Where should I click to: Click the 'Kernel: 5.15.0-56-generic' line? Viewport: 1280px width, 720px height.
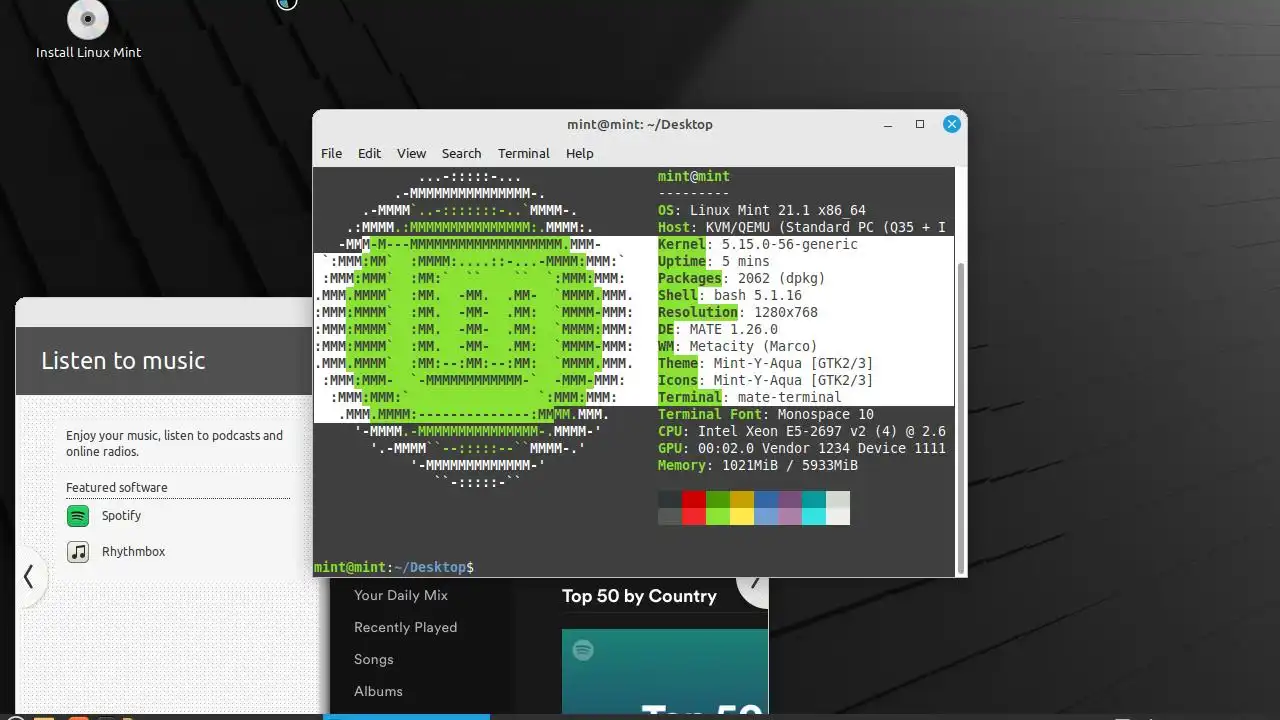pos(758,244)
